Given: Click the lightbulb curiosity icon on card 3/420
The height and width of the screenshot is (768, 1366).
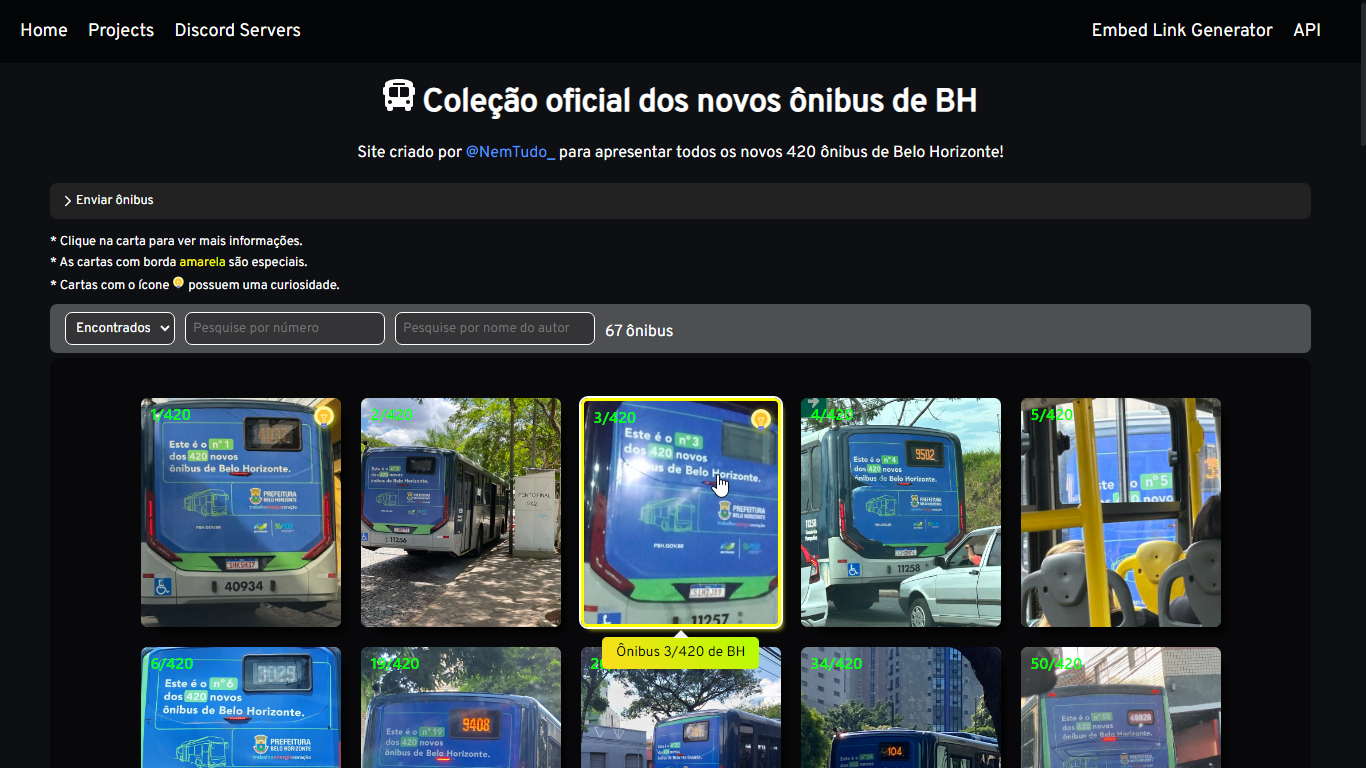Looking at the screenshot, I should pos(761,419).
